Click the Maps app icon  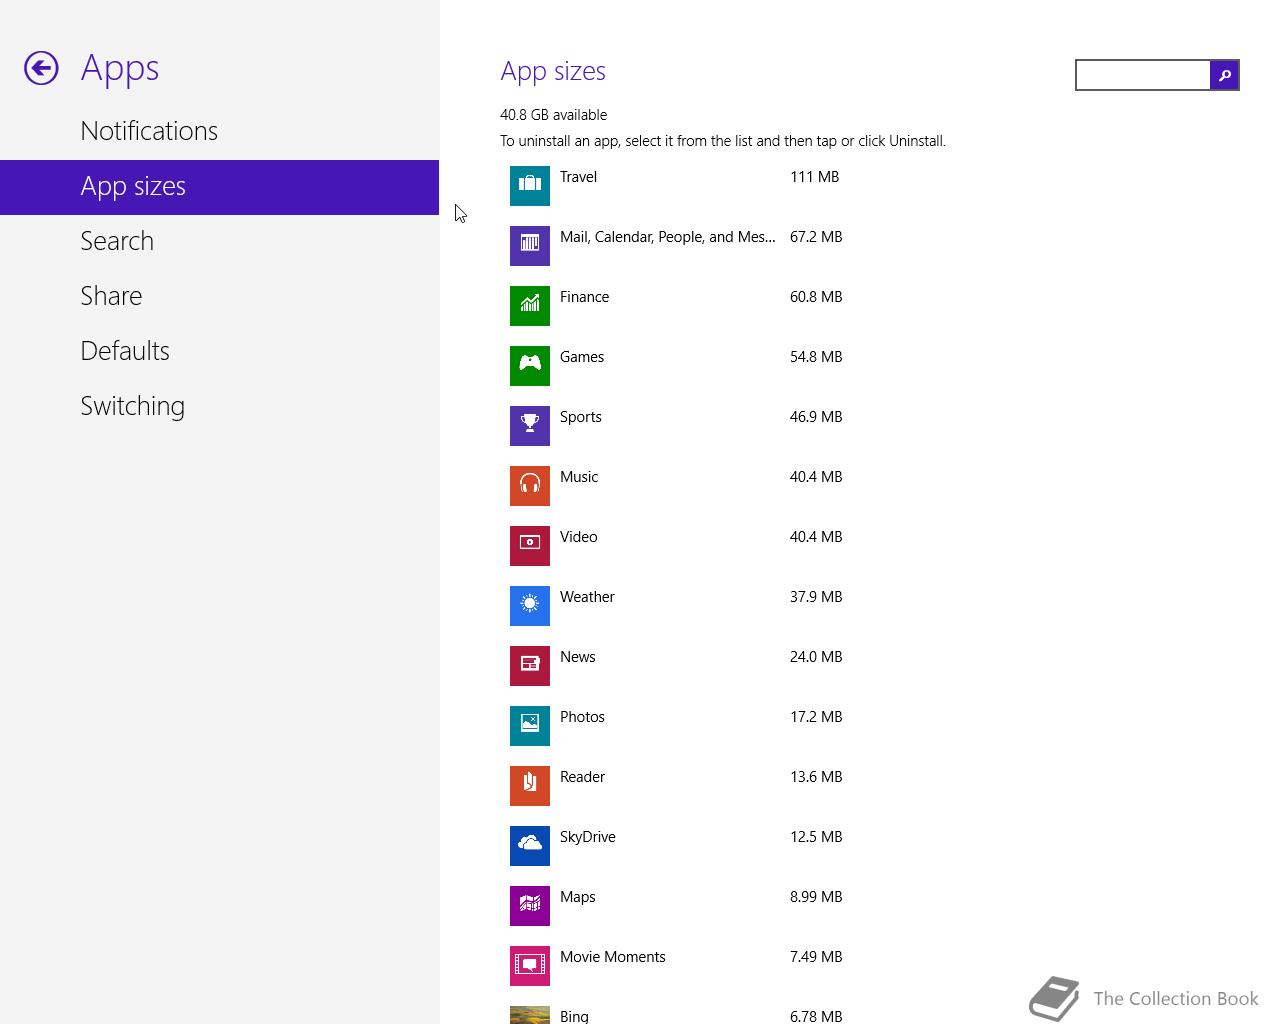530,906
